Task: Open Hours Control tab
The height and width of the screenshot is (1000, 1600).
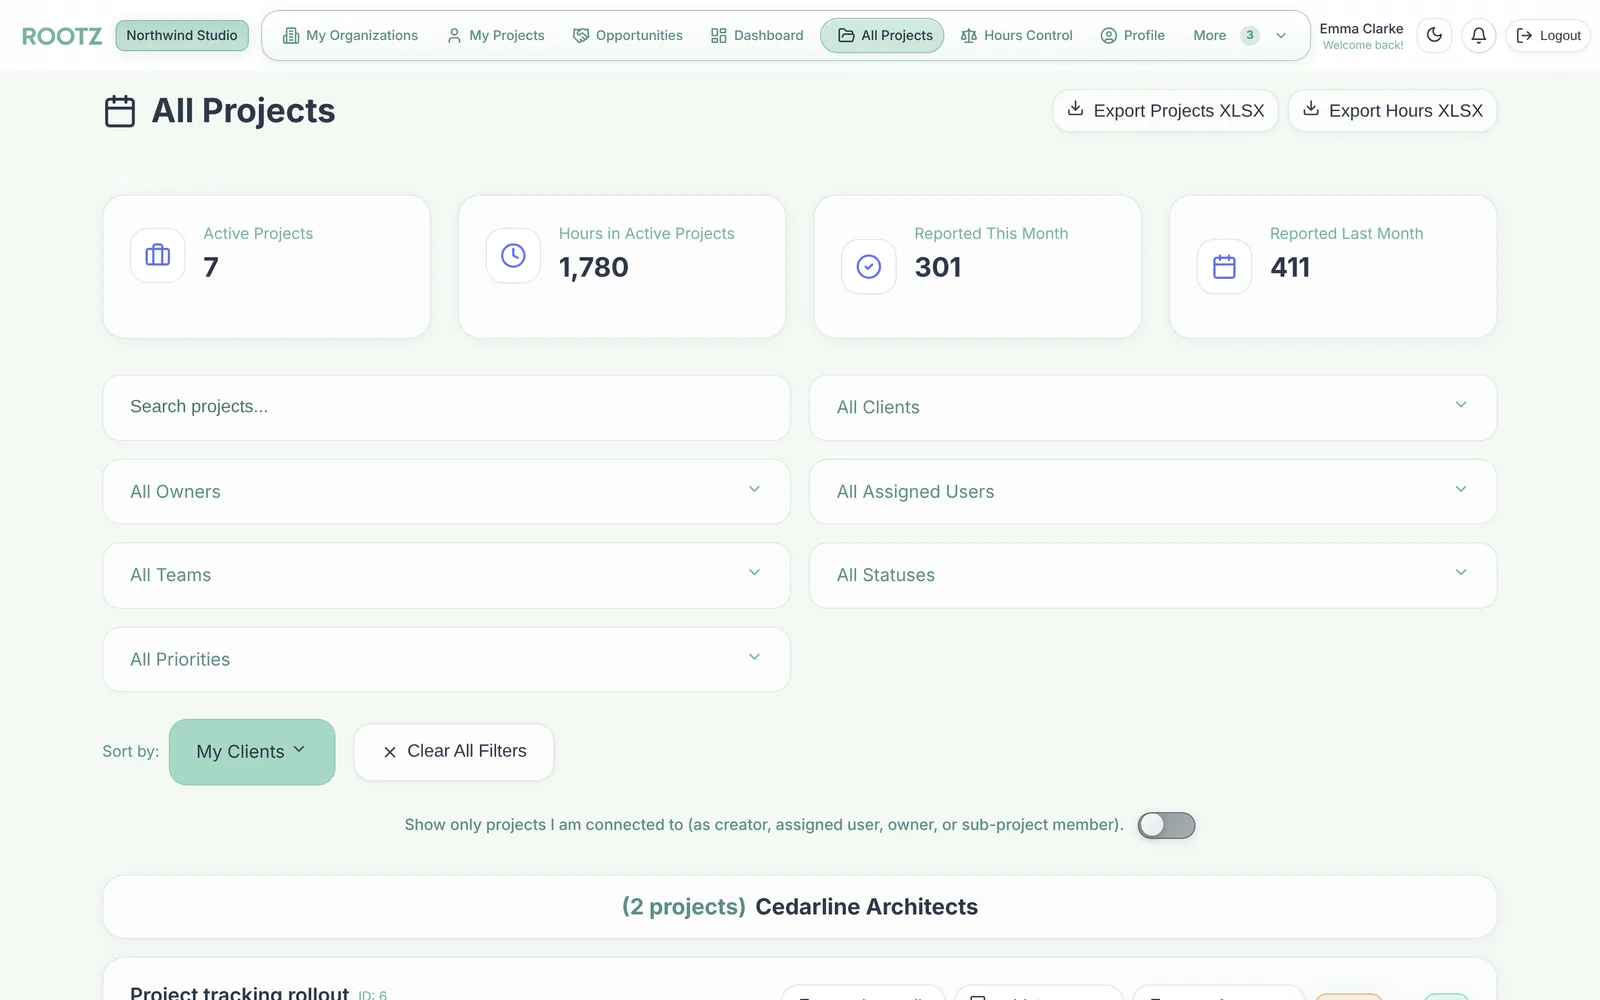Action: coord(1016,35)
